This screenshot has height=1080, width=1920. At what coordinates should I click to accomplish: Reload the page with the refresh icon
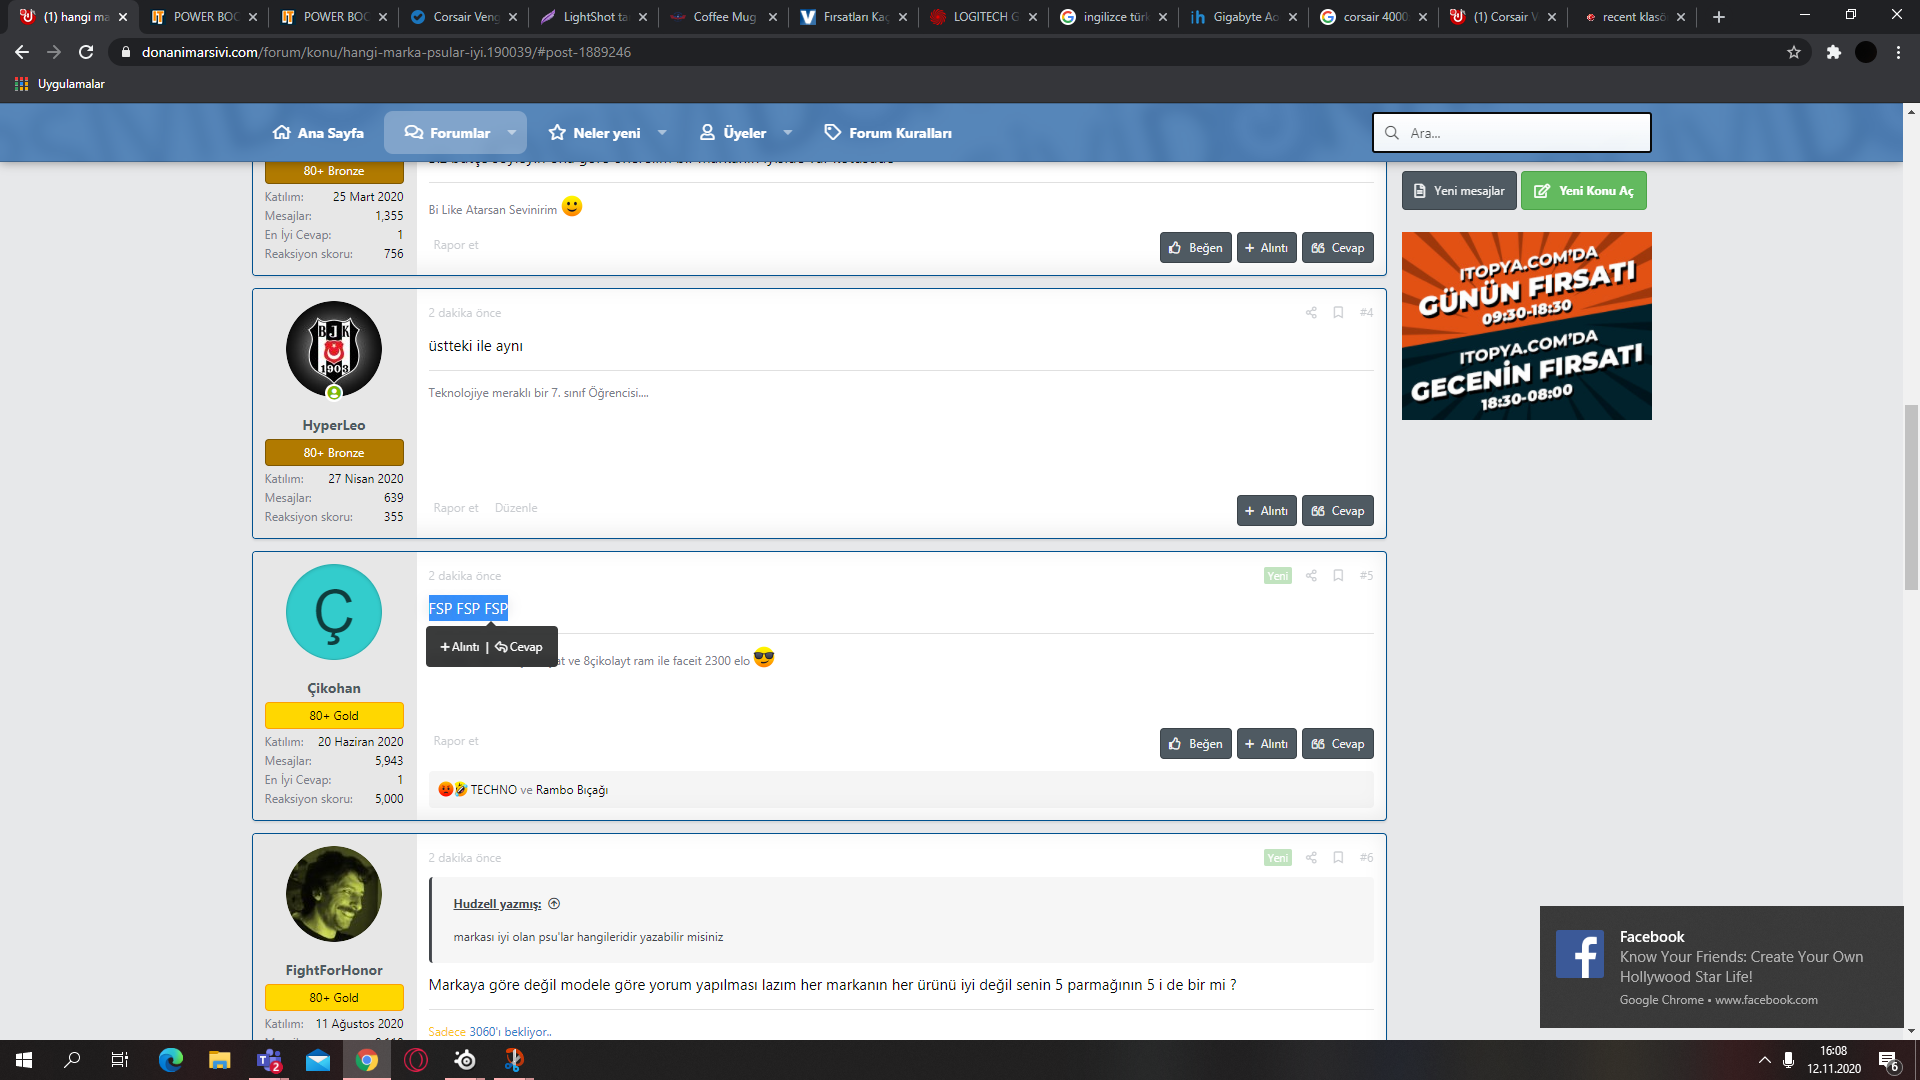[x=86, y=52]
